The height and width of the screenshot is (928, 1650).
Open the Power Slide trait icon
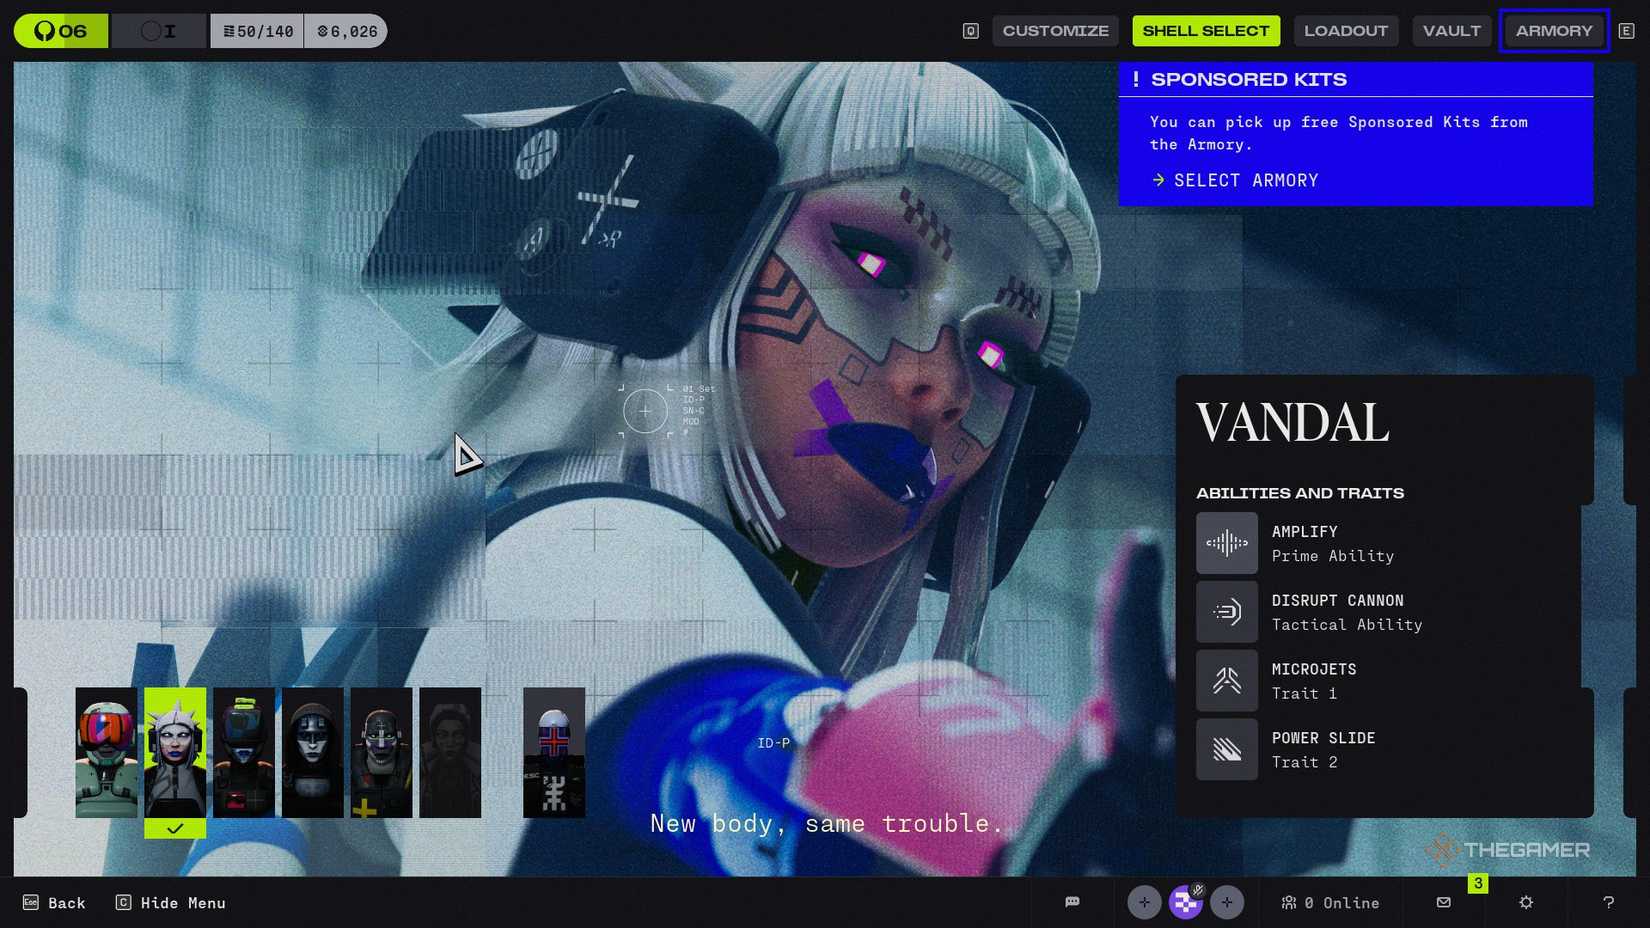1227,749
